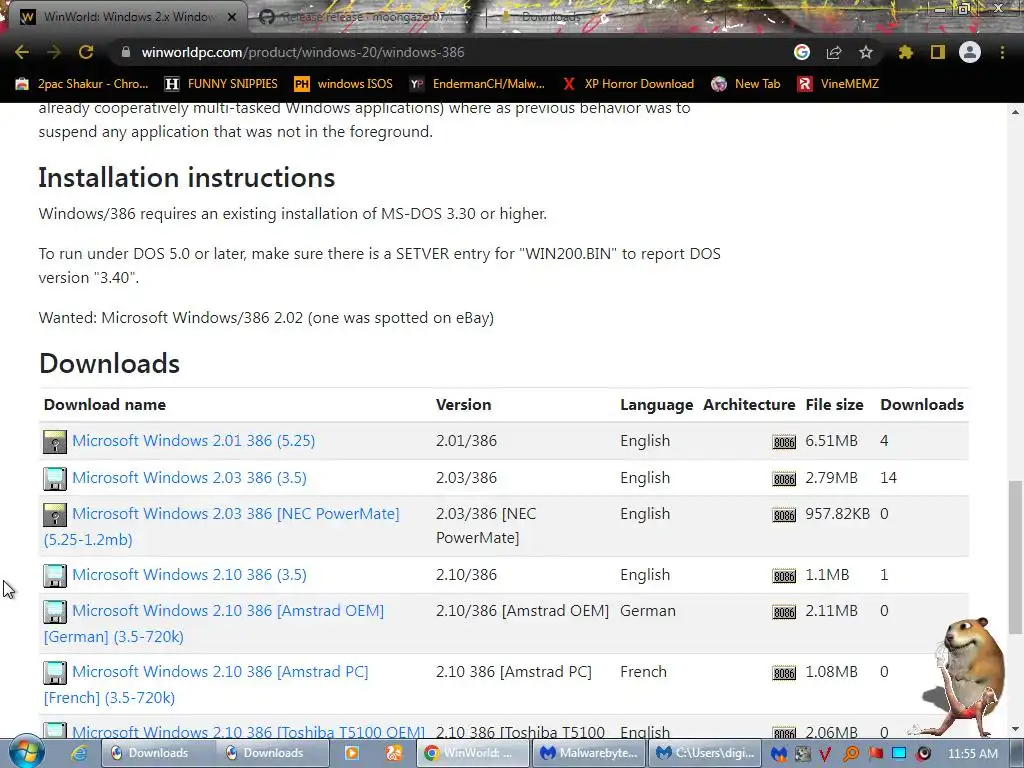The image size is (1024, 768).
Task: Download Microsoft Windows 2.01 386 (5.25)
Action: 193,441
